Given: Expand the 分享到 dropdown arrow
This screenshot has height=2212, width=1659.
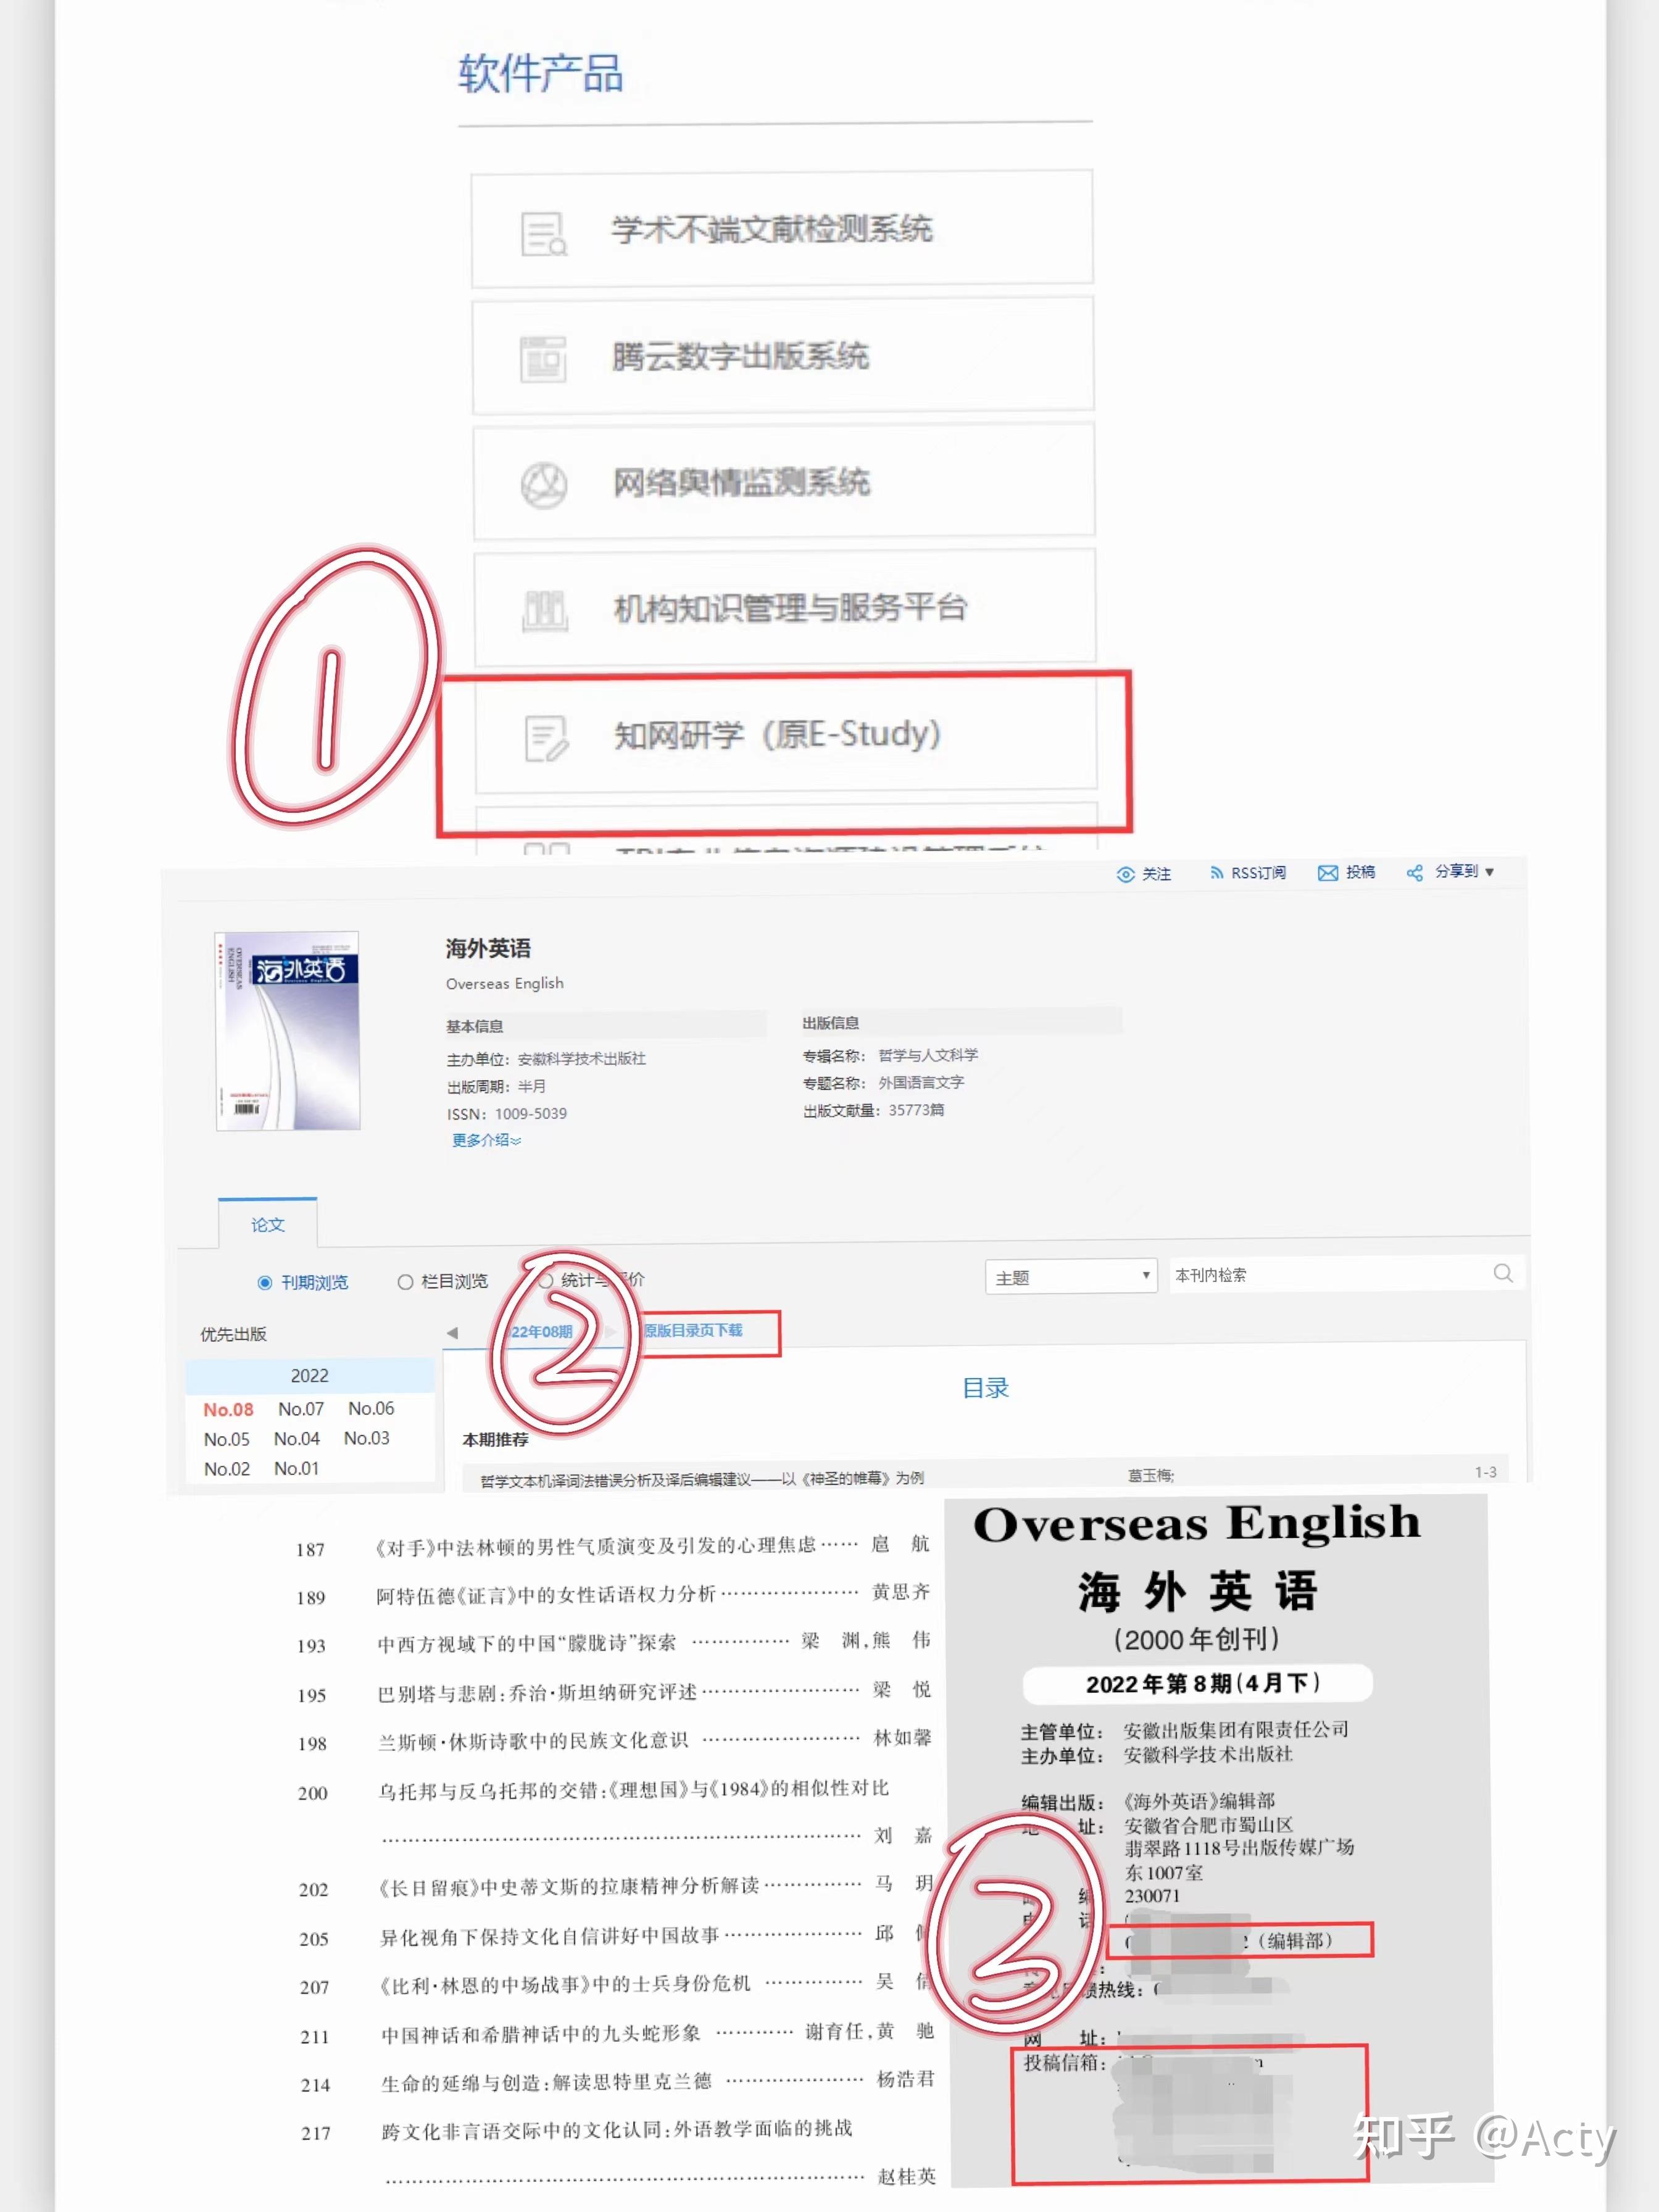Looking at the screenshot, I should coord(1489,872).
